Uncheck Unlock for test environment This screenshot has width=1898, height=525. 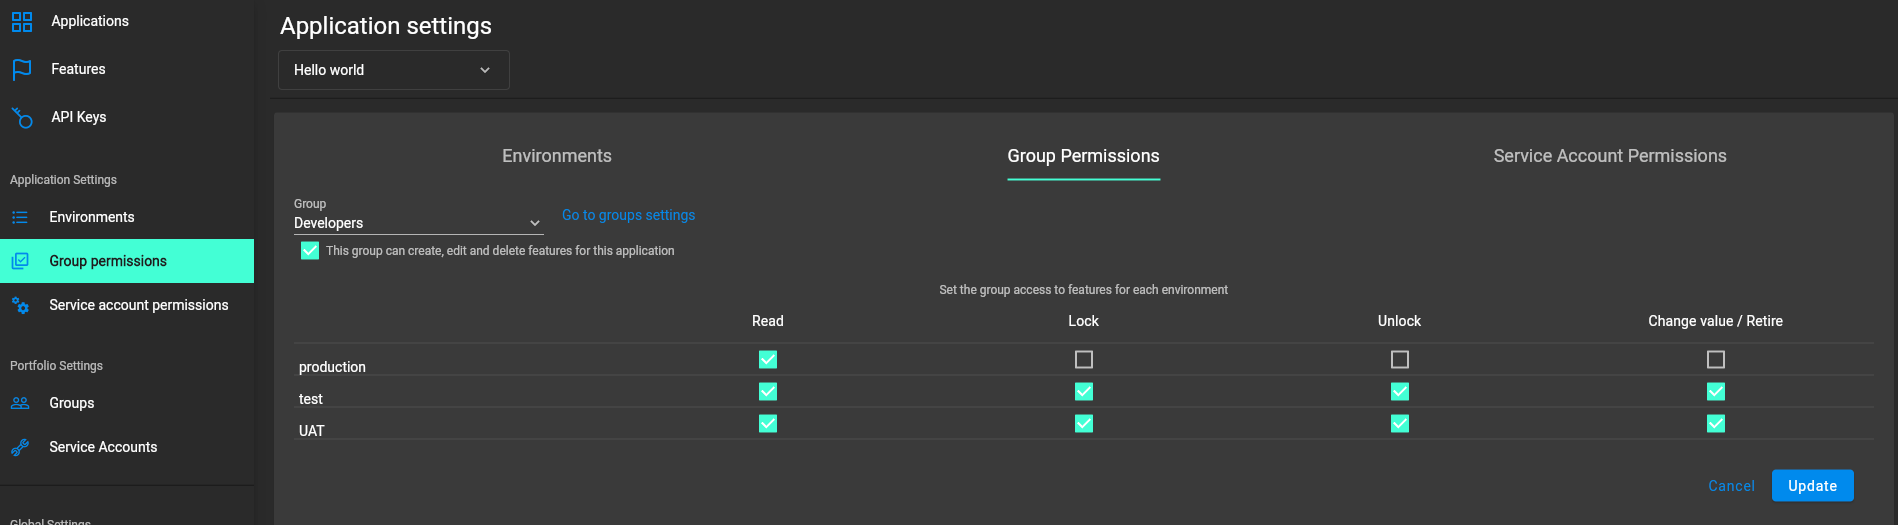[x=1400, y=391]
